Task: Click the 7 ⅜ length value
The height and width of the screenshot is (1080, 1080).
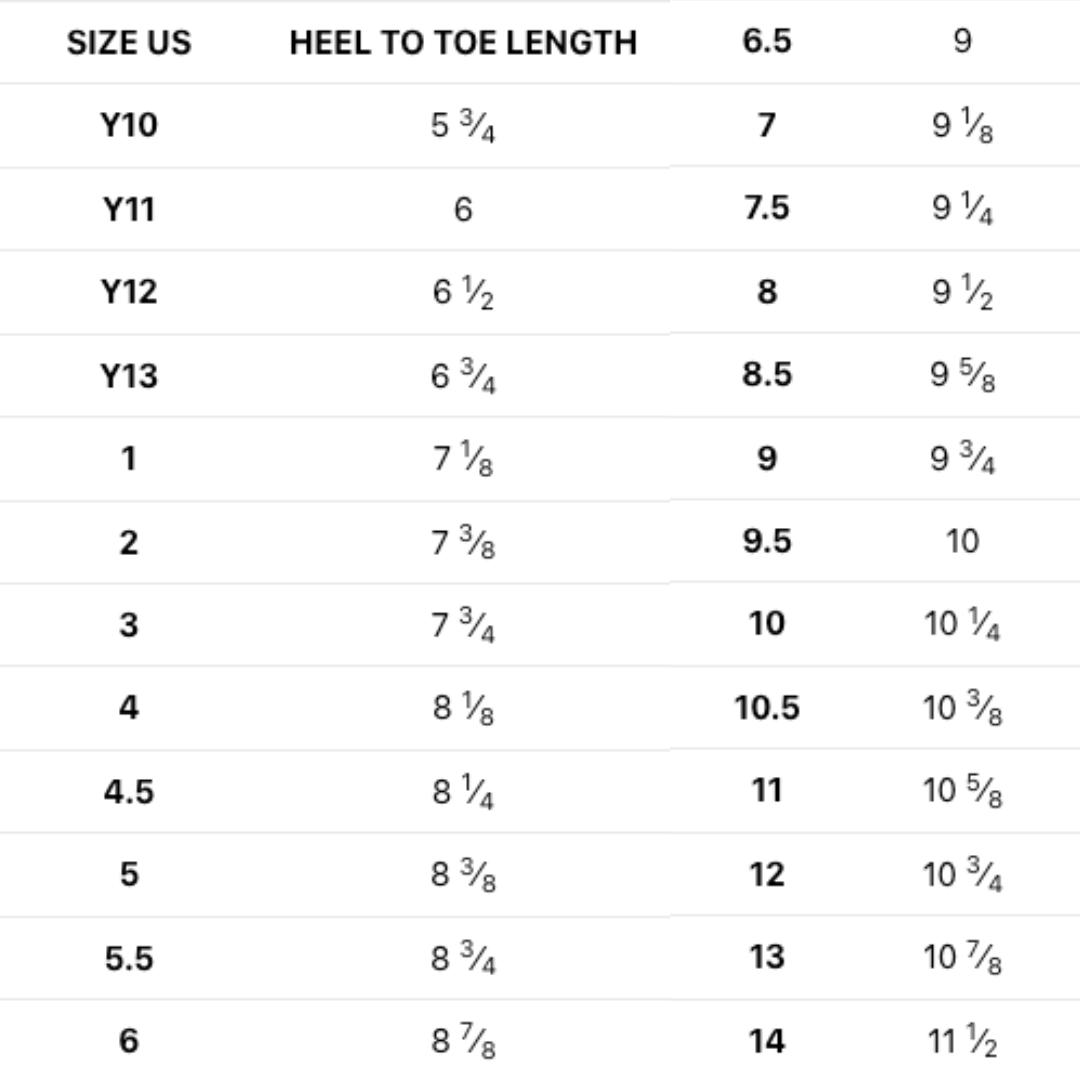Action: [463, 543]
